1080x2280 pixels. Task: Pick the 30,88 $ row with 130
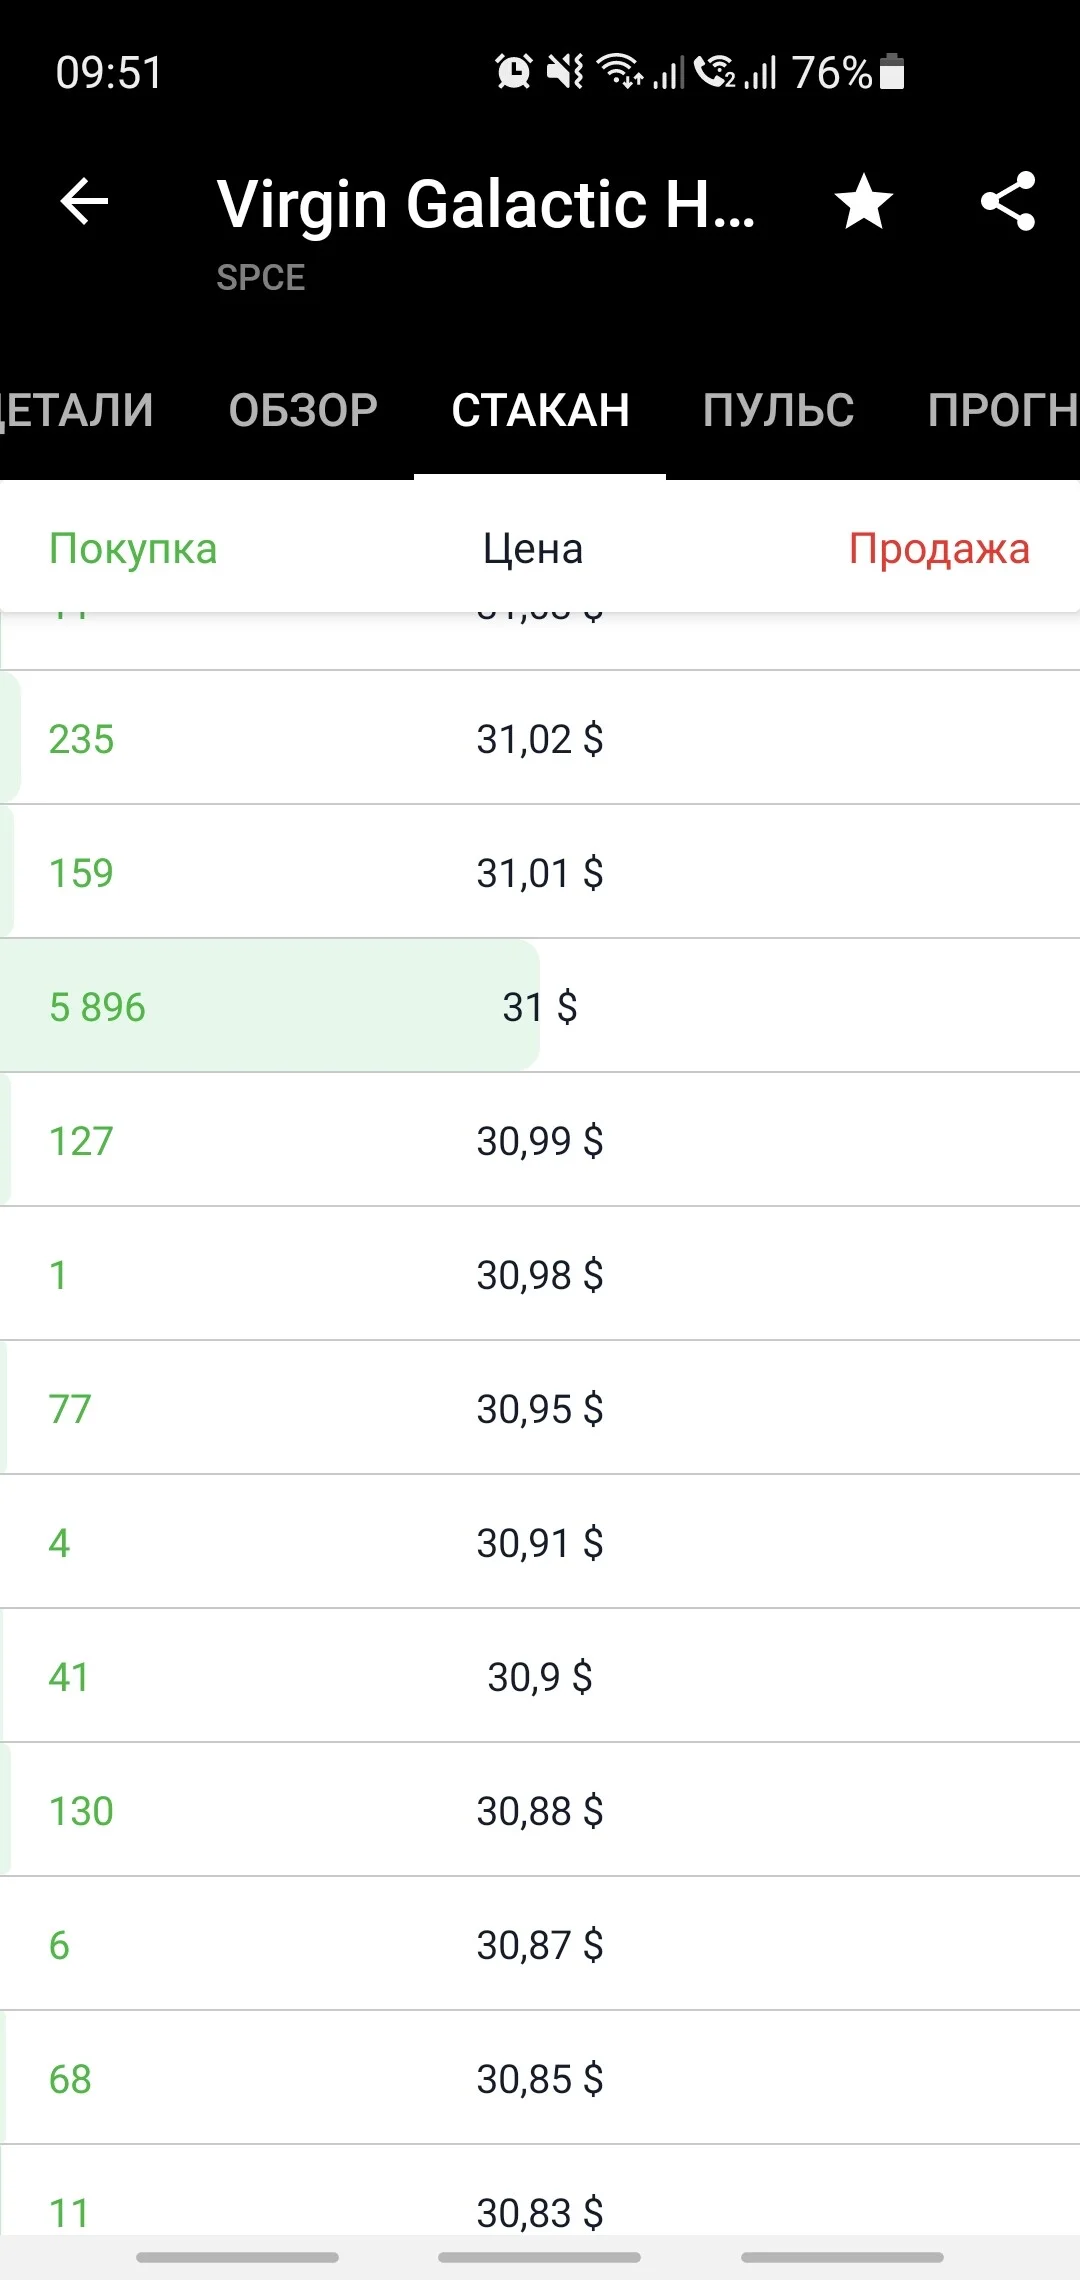540,1810
